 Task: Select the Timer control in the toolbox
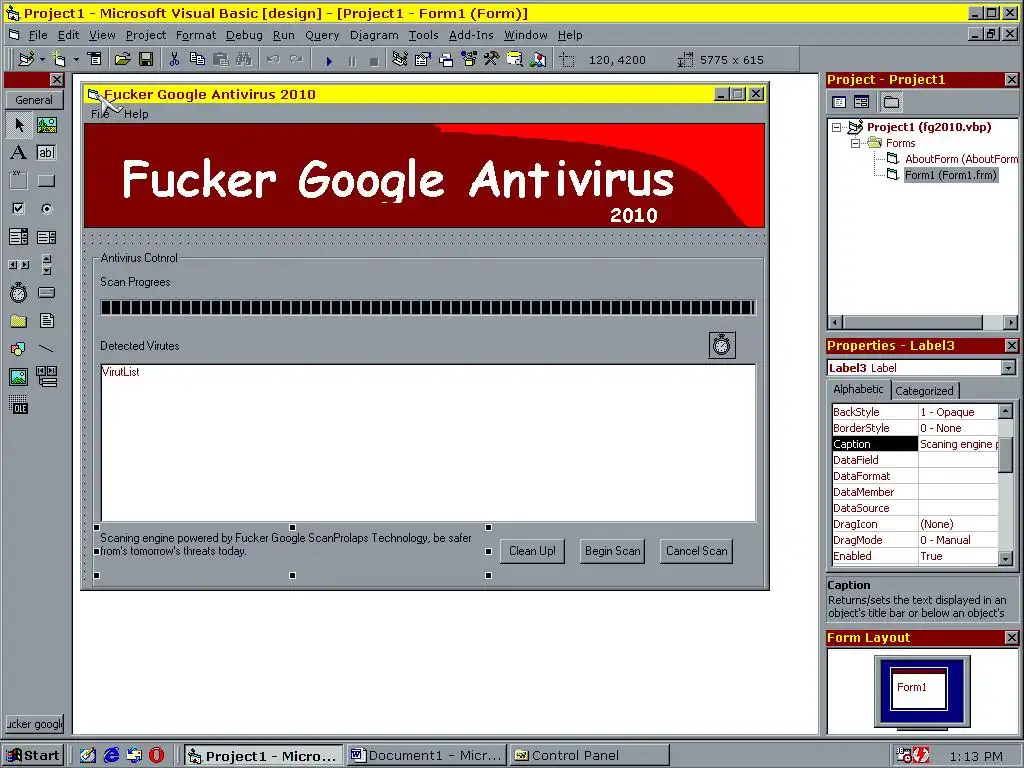coord(19,293)
